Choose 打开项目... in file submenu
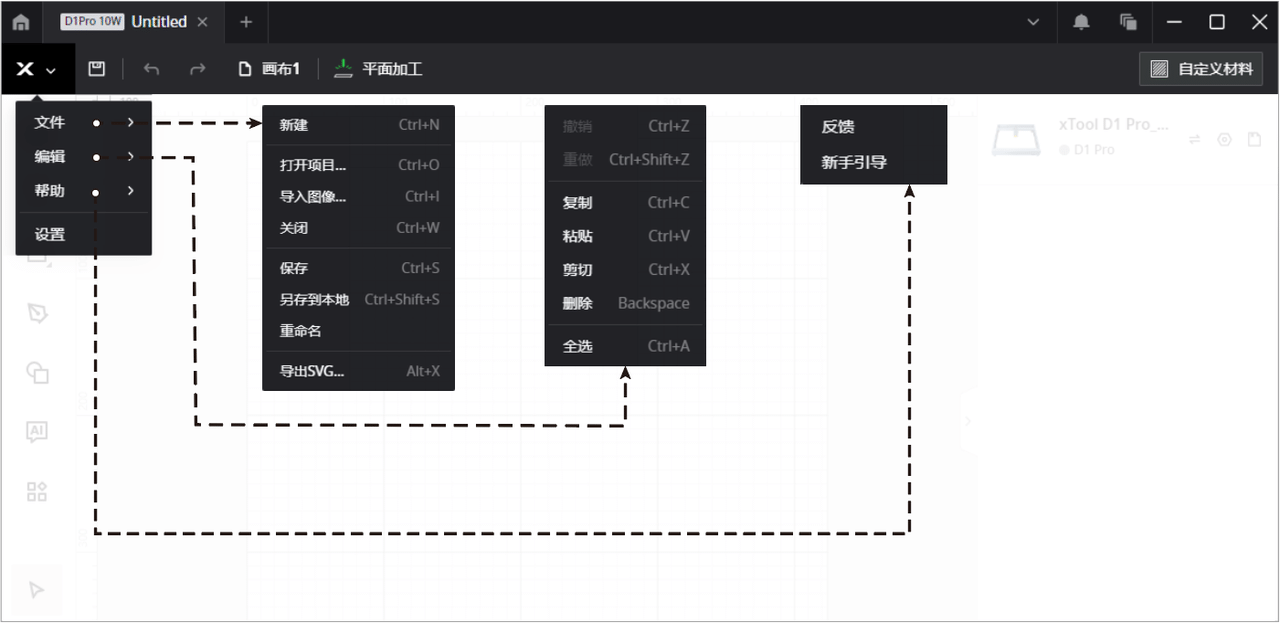Viewport: 1280px width, 623px height. coord(358,165)
